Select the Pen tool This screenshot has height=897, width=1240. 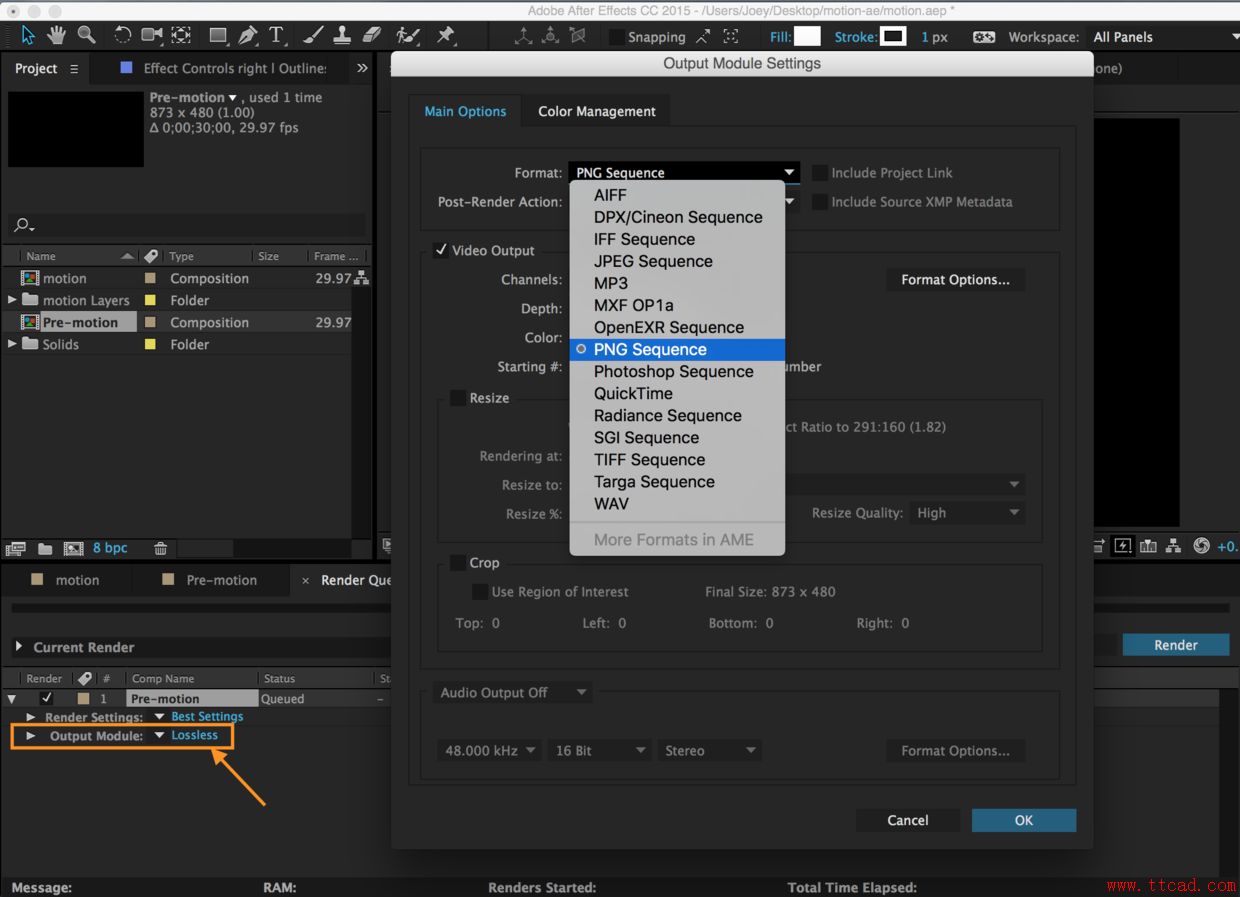pyautogui.click(x=248, y=35)
